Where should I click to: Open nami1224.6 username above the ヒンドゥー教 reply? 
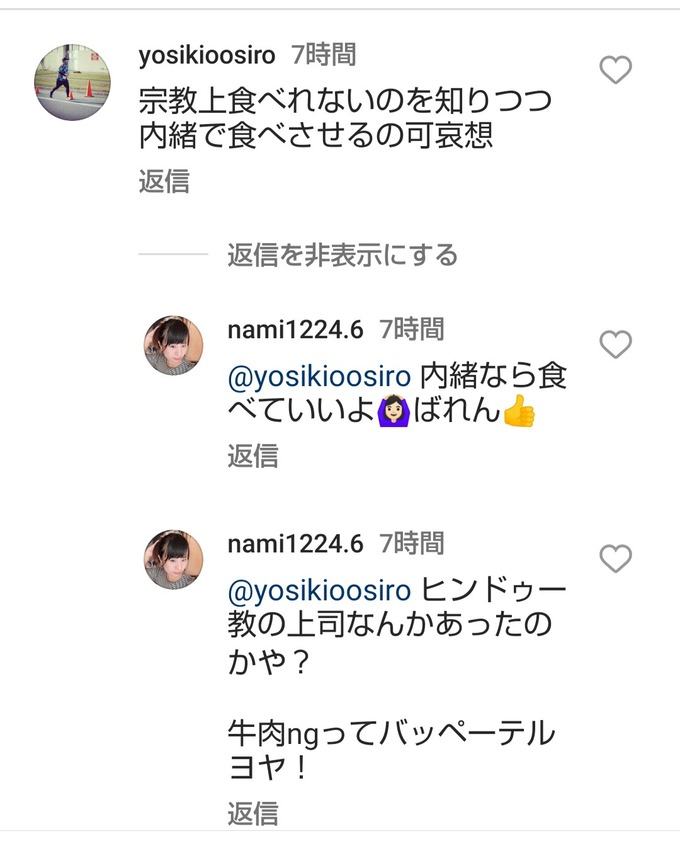click(x=295, y=544)
